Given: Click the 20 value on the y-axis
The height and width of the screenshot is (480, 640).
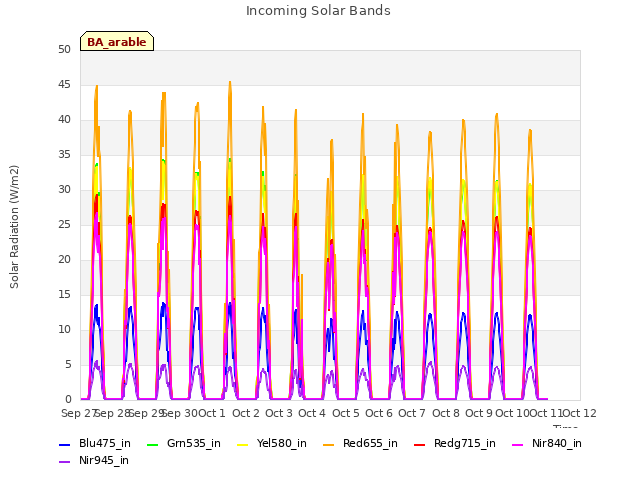Looking at the screenshot, I should (x=64, y=260).
